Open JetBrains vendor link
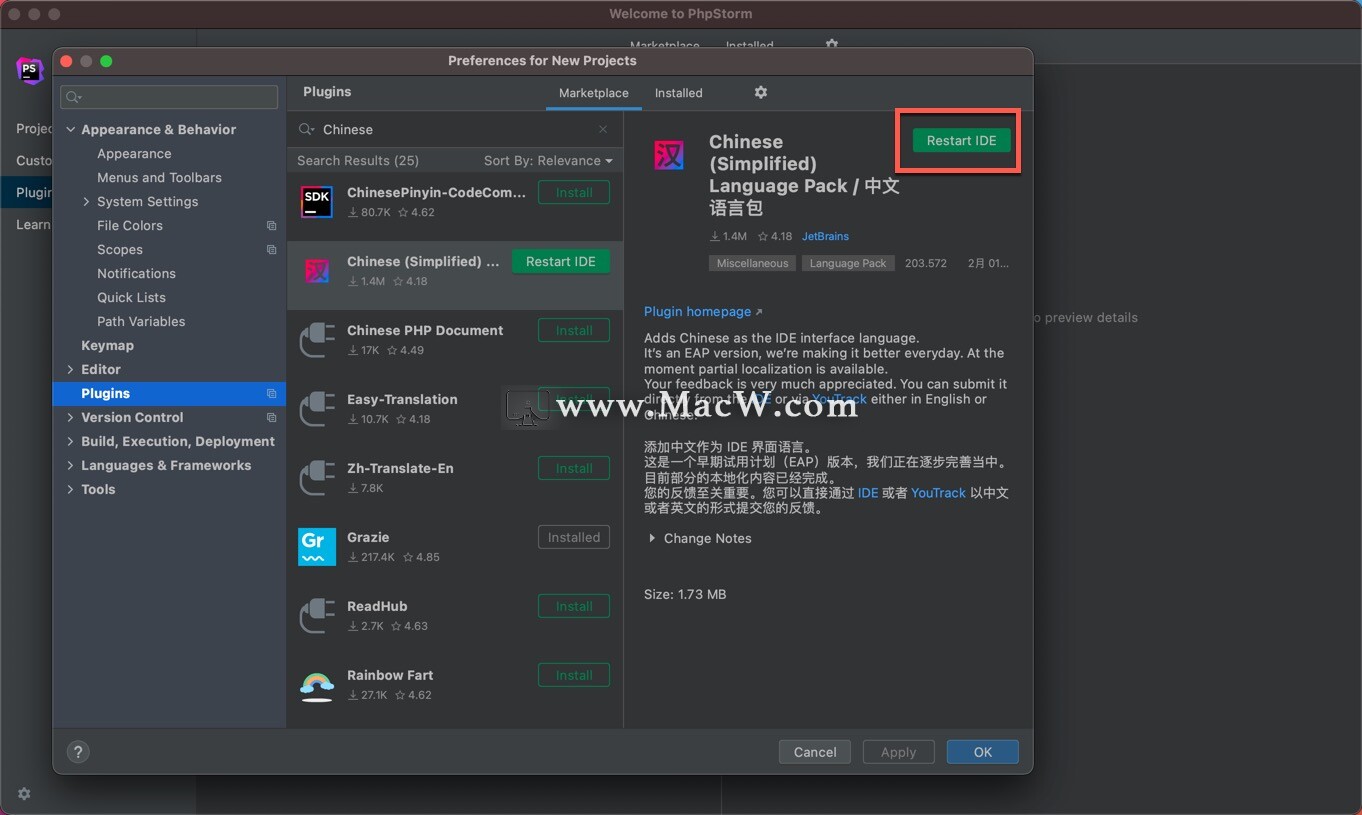 coord(825,237)
